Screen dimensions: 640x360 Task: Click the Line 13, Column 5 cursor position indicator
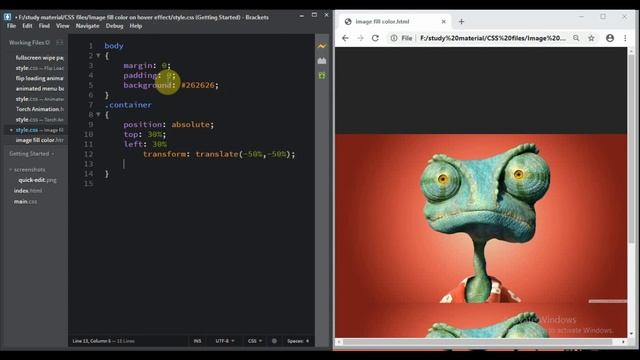91,341
